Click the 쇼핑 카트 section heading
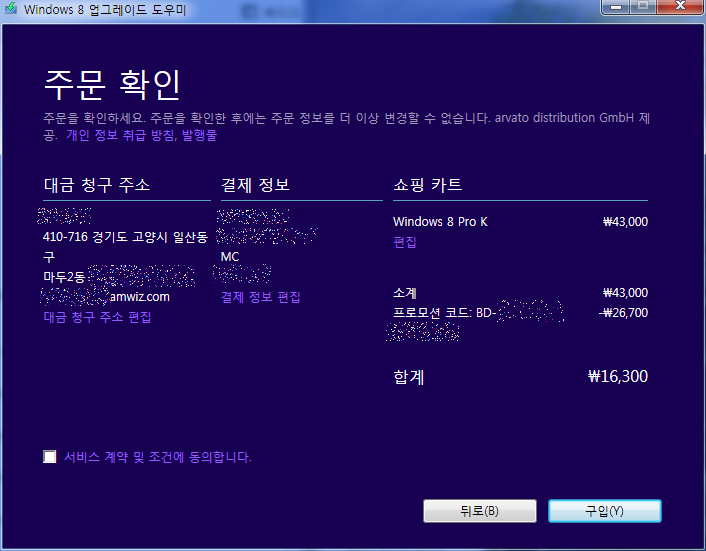 pos(428,186)
